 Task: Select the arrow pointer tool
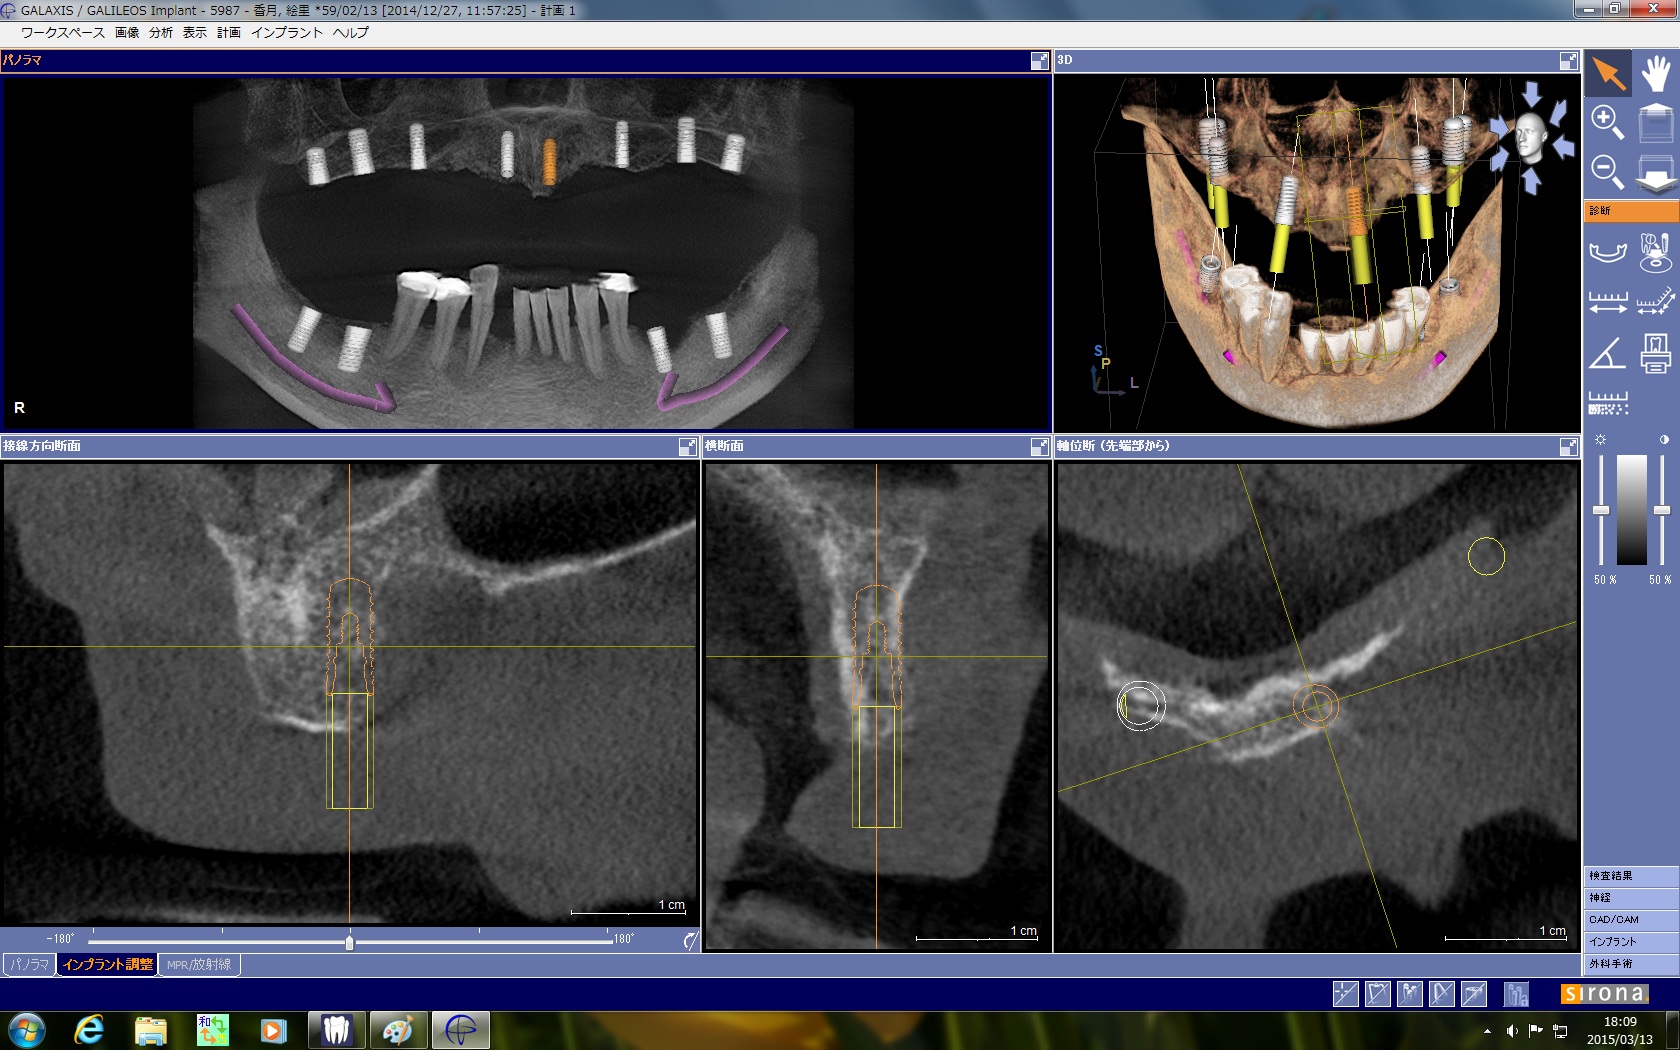click(1608, 74)
